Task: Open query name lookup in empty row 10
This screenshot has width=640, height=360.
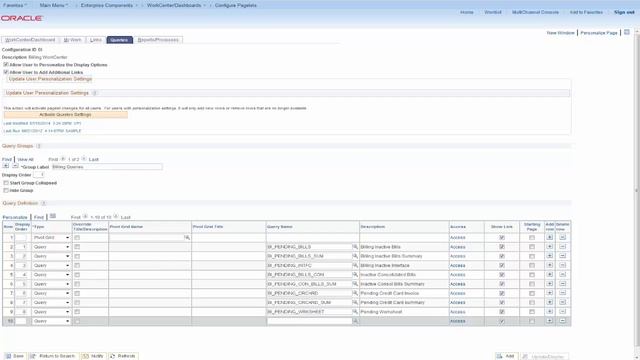Action: [x=355, y=321]
